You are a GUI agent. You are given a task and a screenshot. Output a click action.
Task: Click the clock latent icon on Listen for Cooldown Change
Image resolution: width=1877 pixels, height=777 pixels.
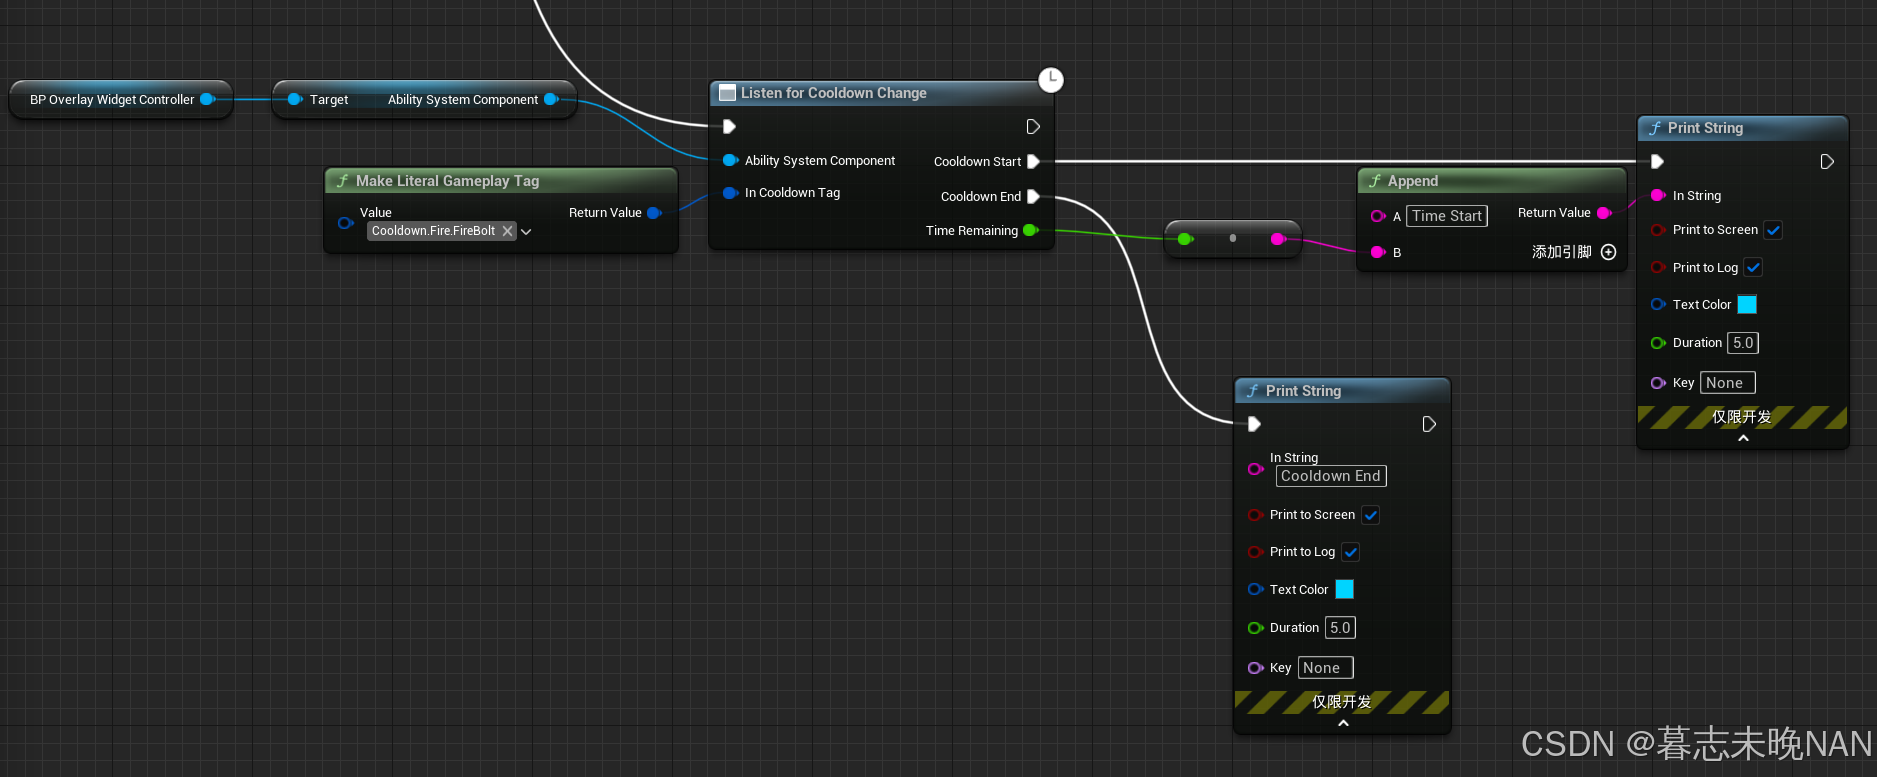coord(1050,80)
